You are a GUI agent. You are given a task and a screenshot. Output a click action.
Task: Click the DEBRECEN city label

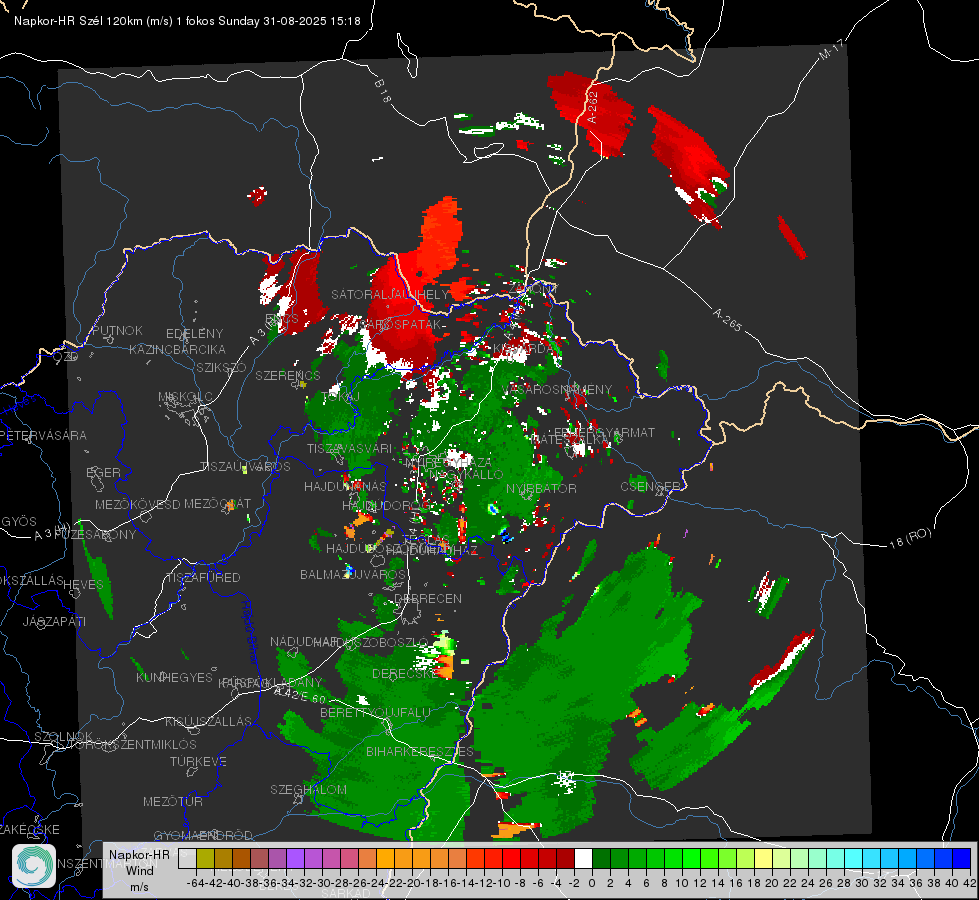428,598
